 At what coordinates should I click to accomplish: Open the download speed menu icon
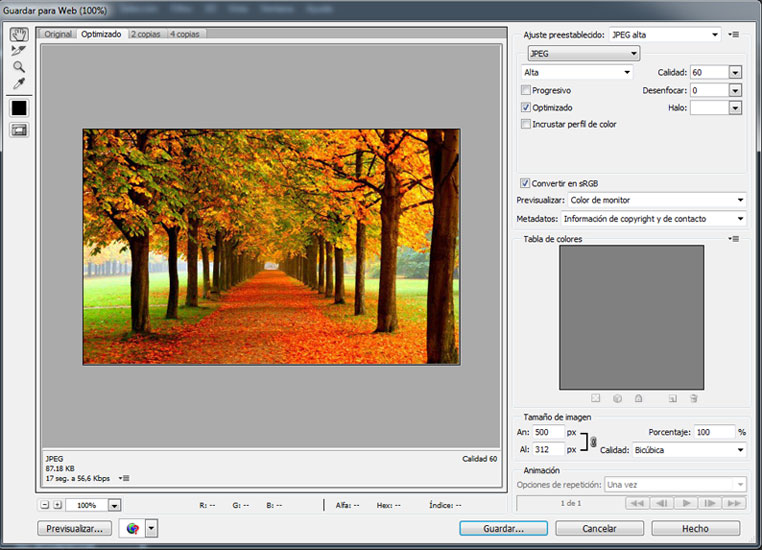[124, 478]
